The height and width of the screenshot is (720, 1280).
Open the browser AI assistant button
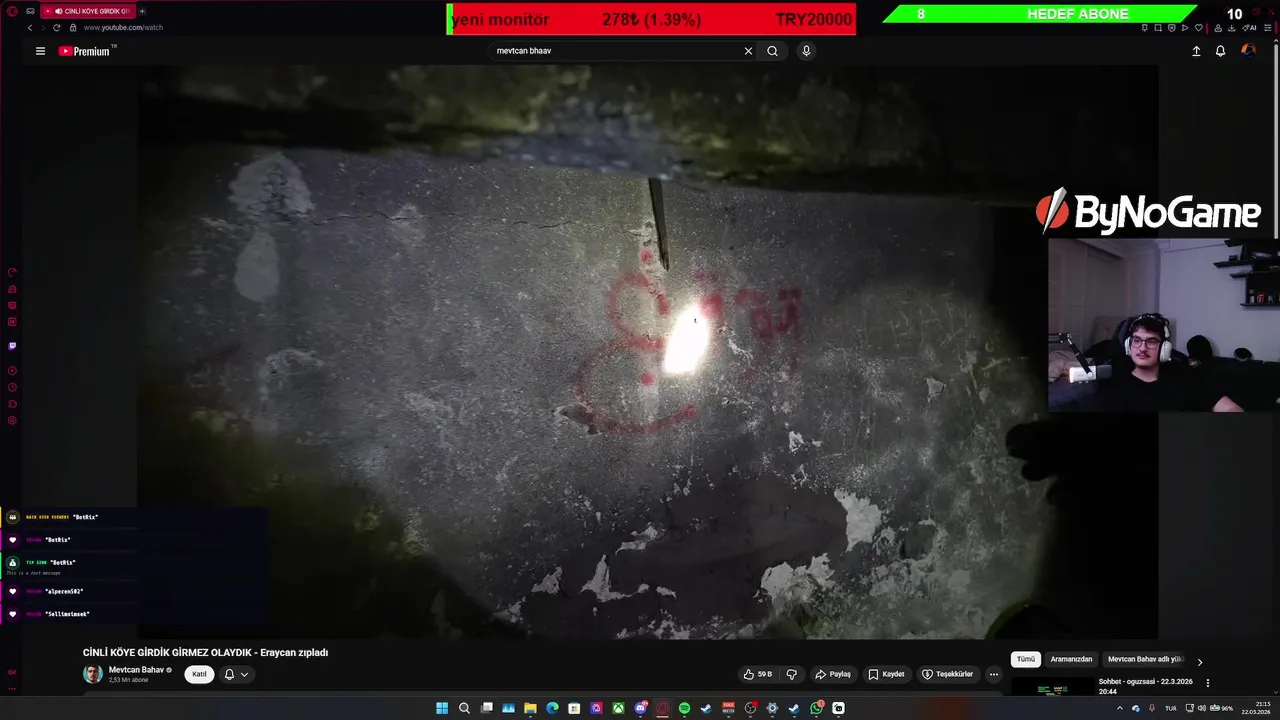coord(1249,28)
